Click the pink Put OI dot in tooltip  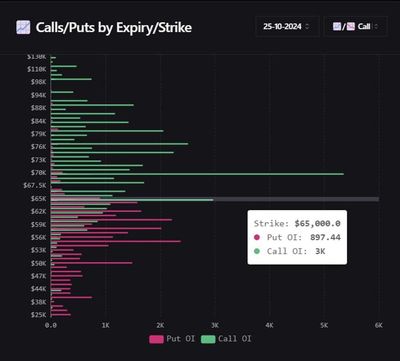(x=257, y=237)
